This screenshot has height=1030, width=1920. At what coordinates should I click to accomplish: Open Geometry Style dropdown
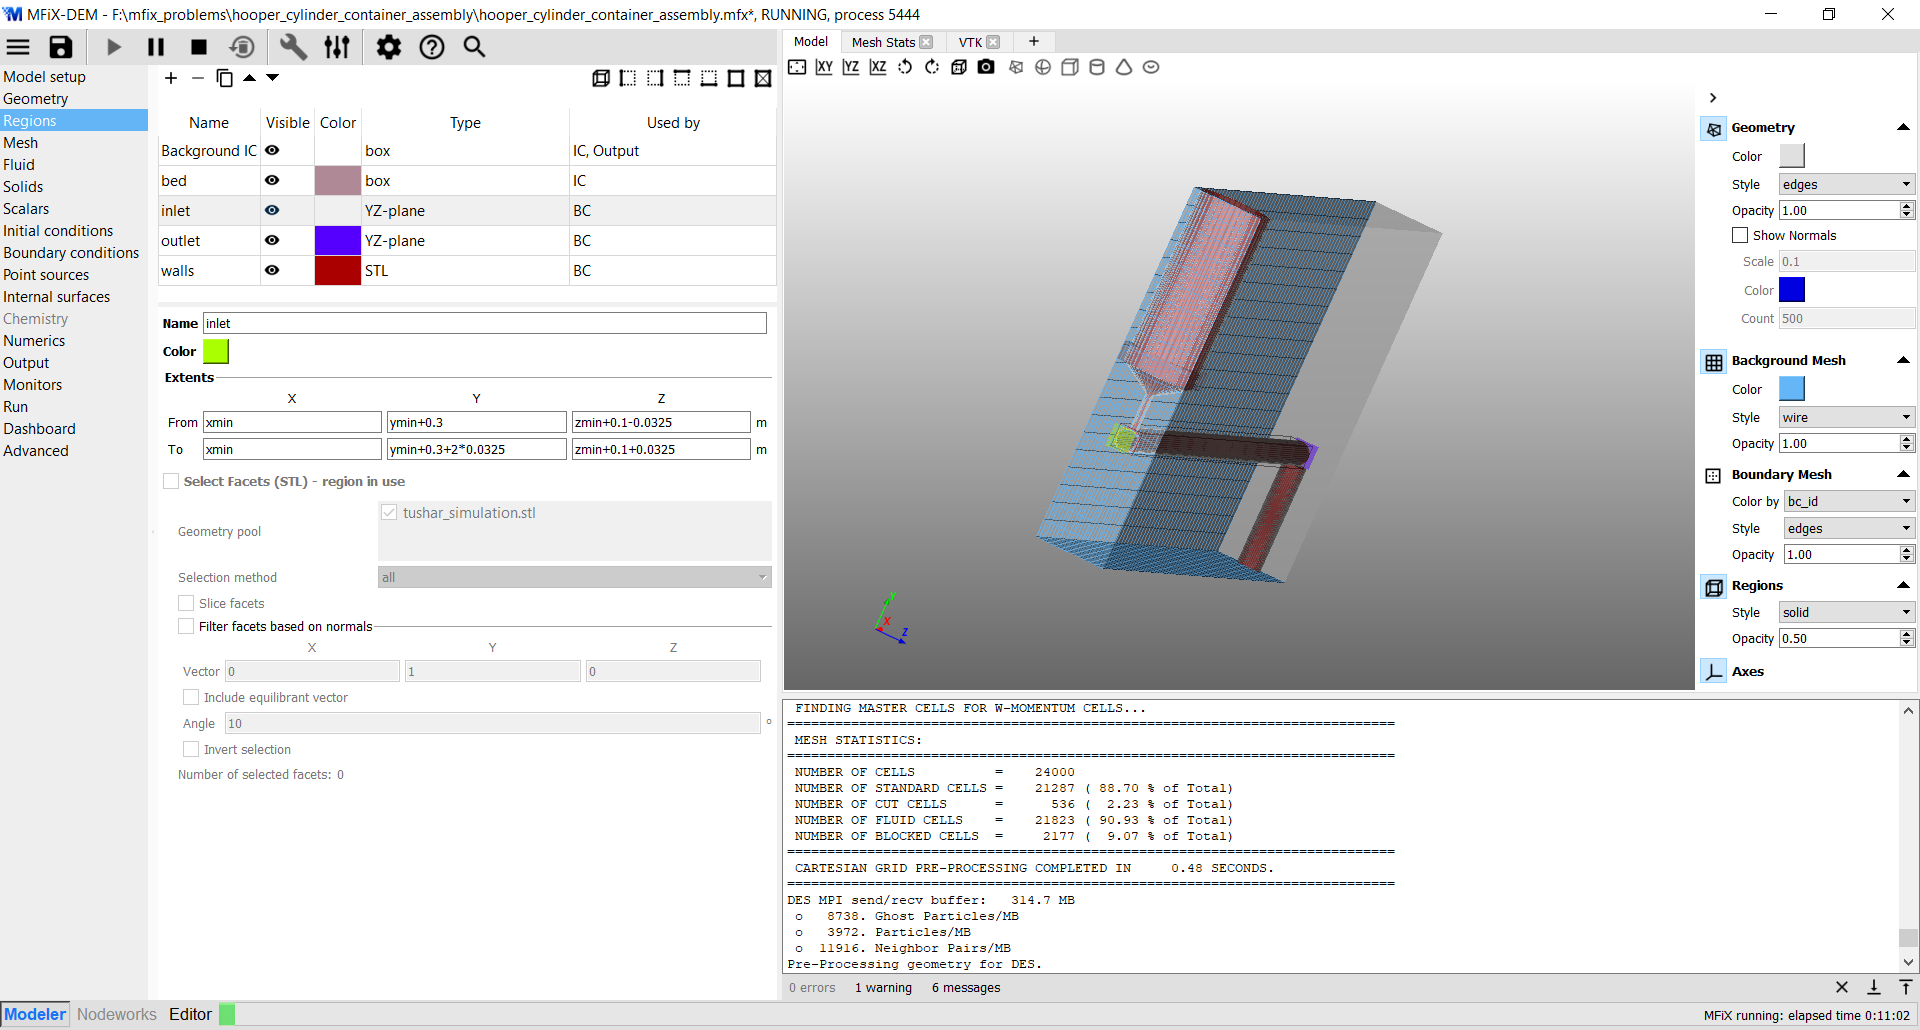pos(1846,184)
